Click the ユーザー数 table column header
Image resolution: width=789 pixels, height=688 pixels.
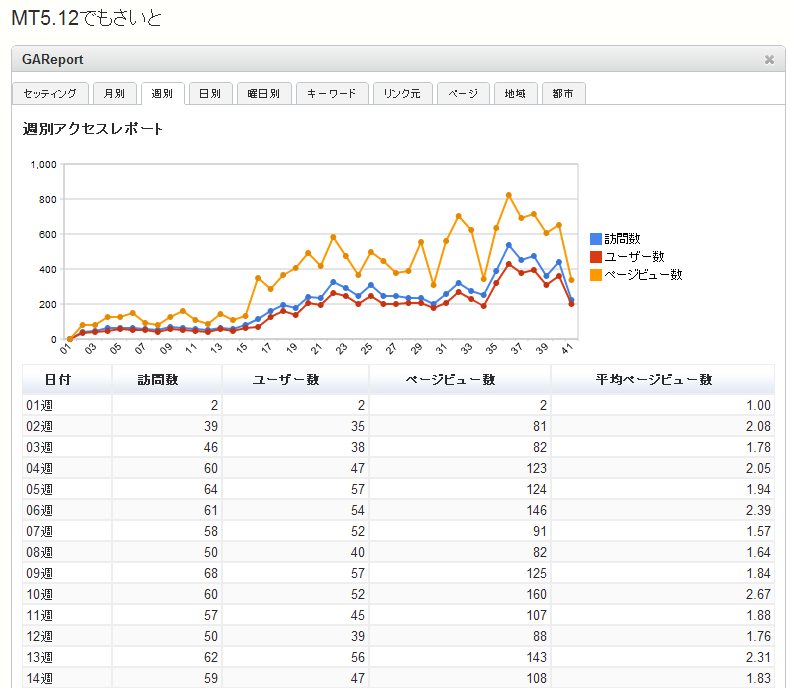click(295, 379)
